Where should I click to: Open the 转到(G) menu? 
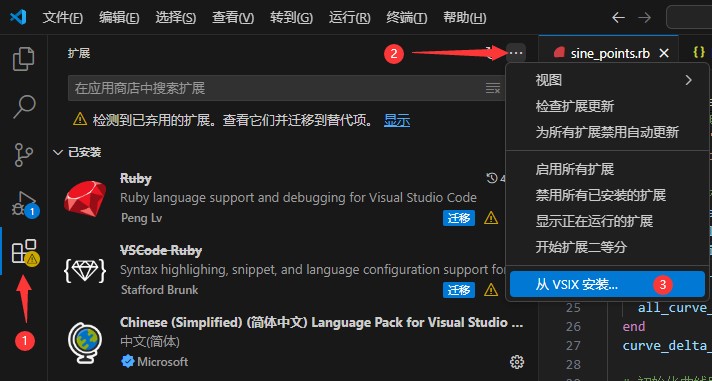coord(291,18)
